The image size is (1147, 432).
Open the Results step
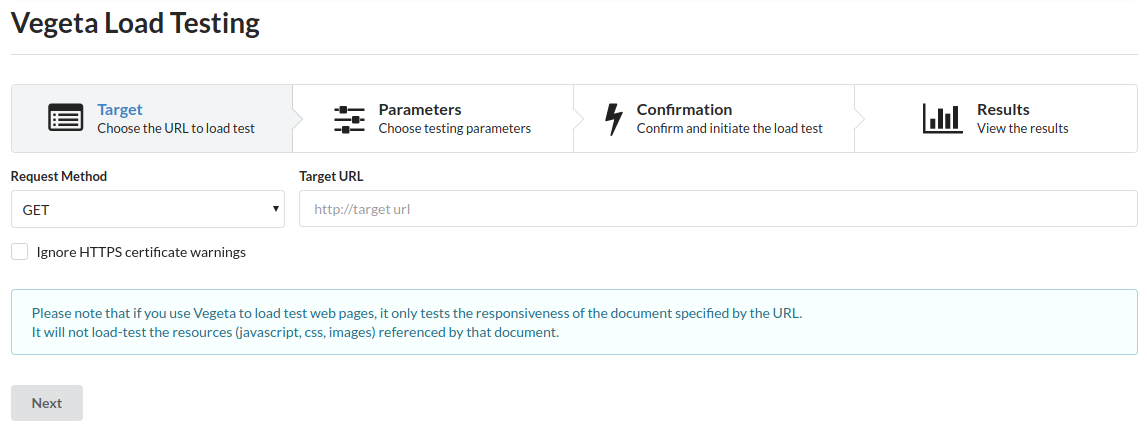996,118
